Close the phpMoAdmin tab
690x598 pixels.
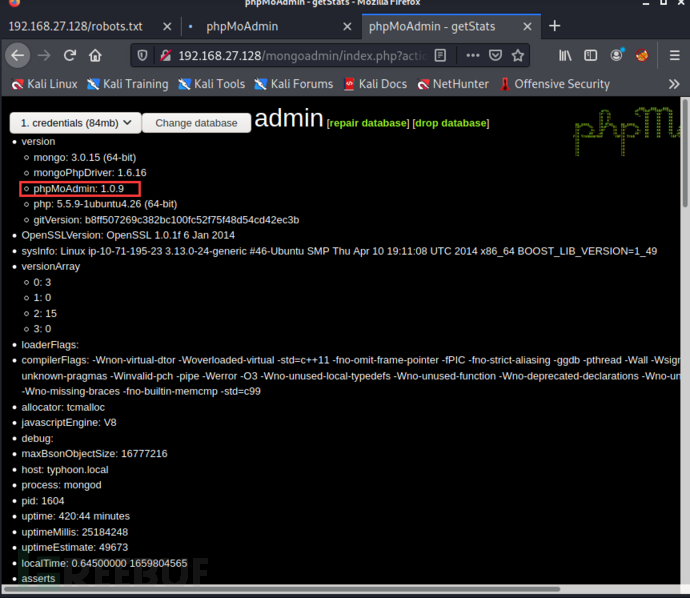coord(347,26)
